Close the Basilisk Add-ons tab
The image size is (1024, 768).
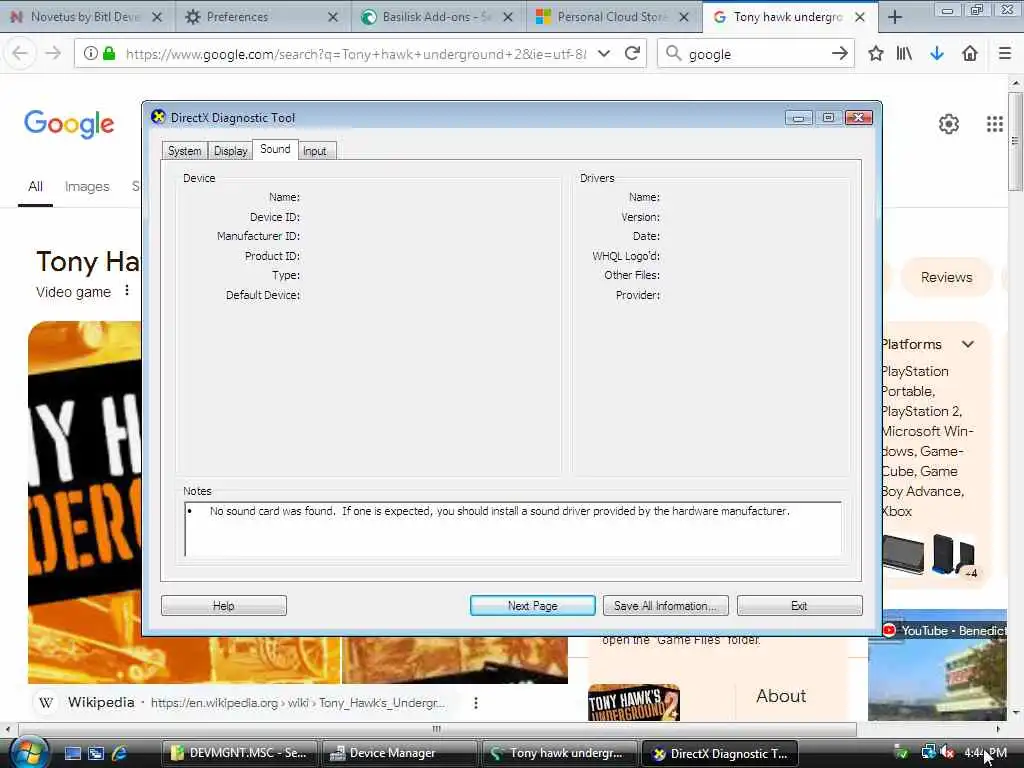(507, 17)
